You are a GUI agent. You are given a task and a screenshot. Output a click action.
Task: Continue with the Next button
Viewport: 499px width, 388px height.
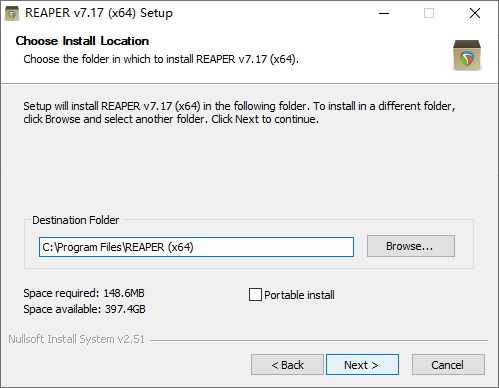pyautogui.click(x=362, y=365)
